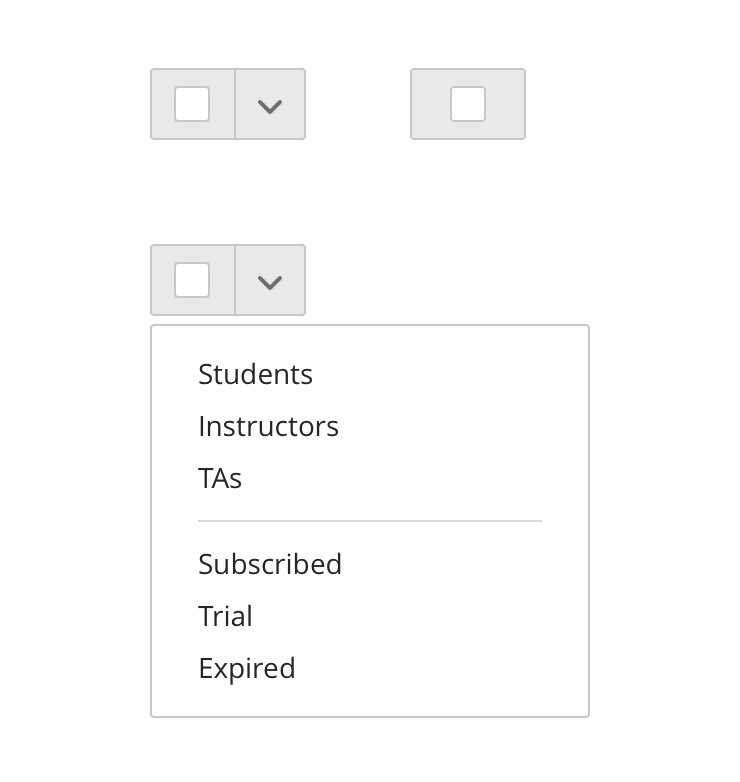The height and width of the screenshot is (782, 740).
Task: Toggle the standalone checkbox without a dropdown arrow
Action: click(x=468, y=104)
